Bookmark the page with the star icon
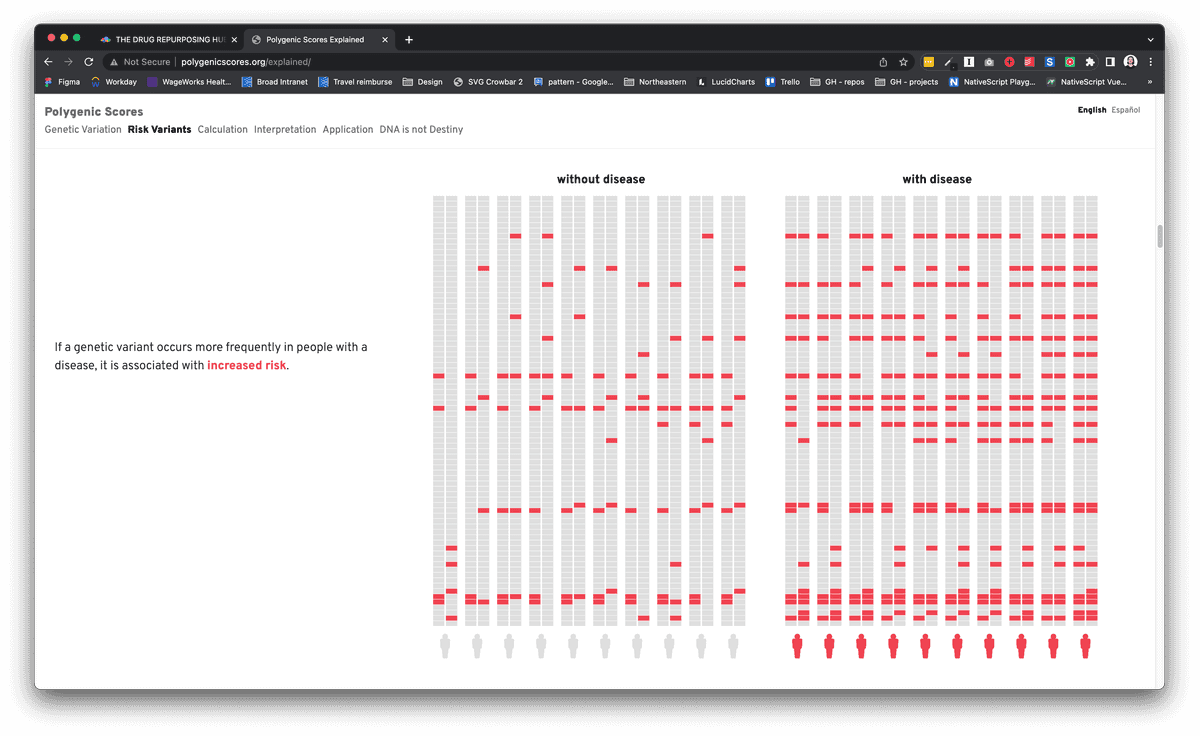 (x=903, y=61)
